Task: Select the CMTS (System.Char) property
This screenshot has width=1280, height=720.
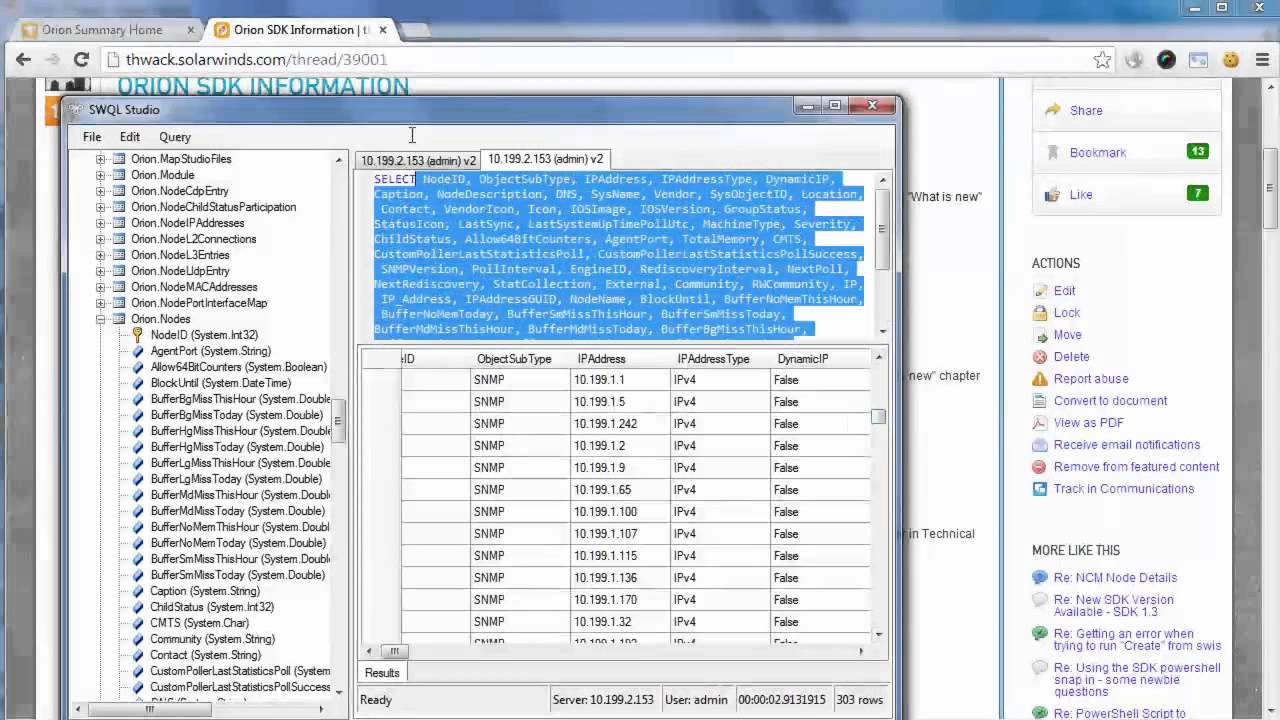Action: pos(199,623)
